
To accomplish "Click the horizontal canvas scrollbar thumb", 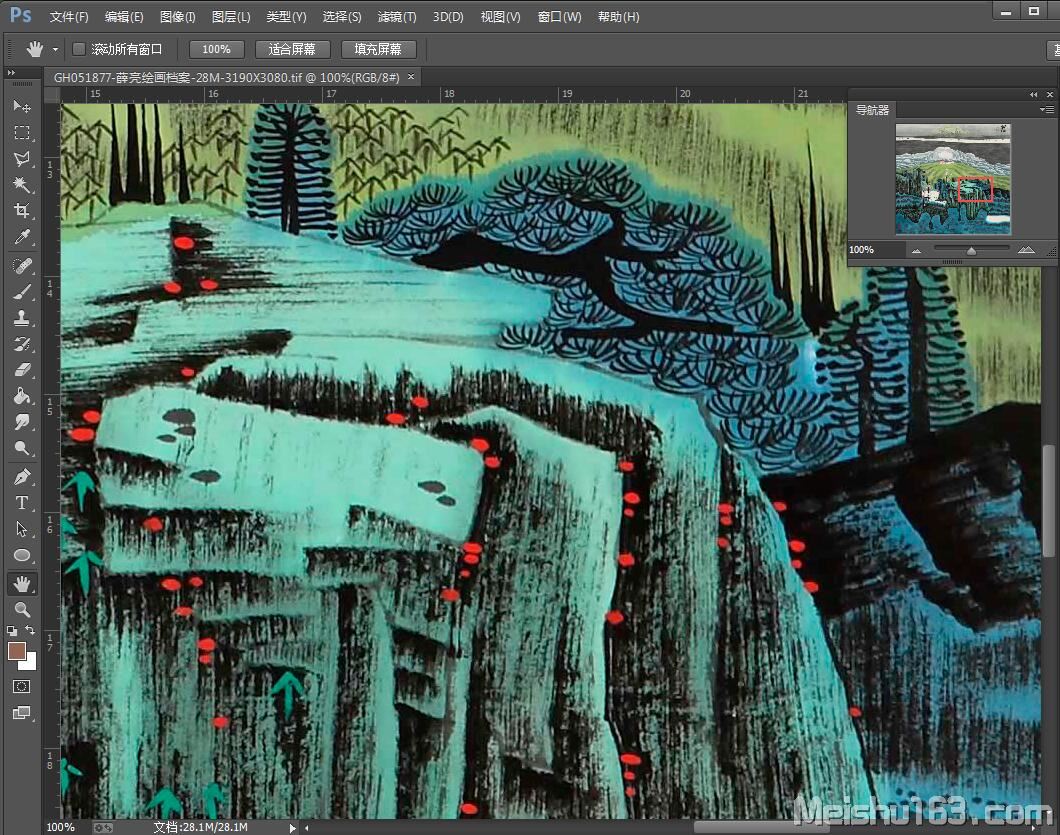I will point(761,828).
